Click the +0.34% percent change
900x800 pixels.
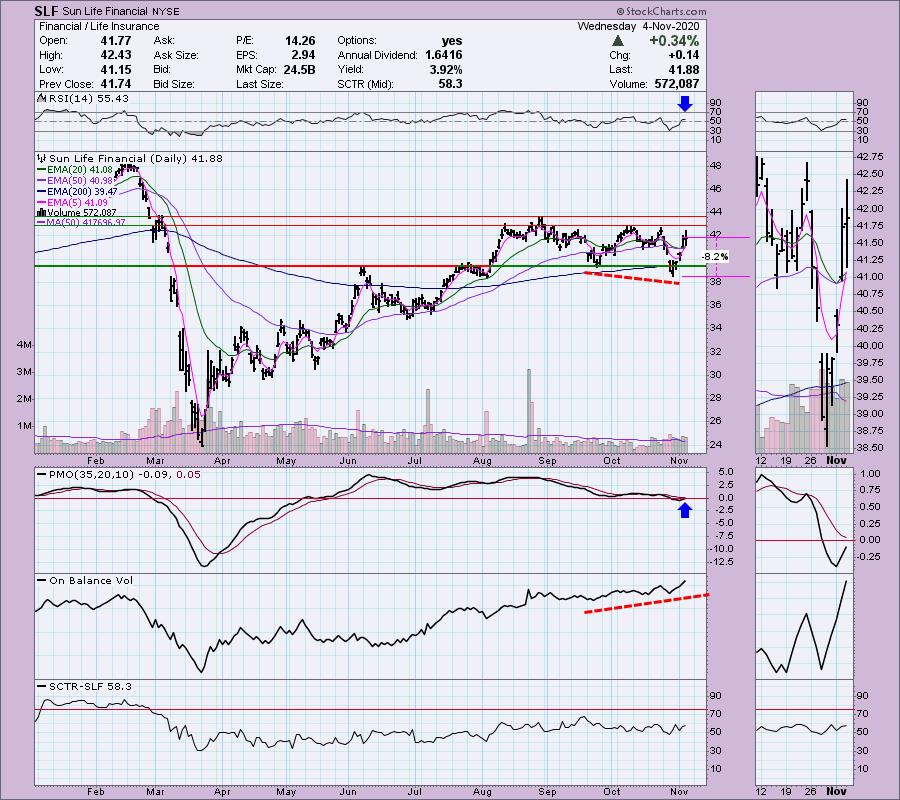pos(674,41)
